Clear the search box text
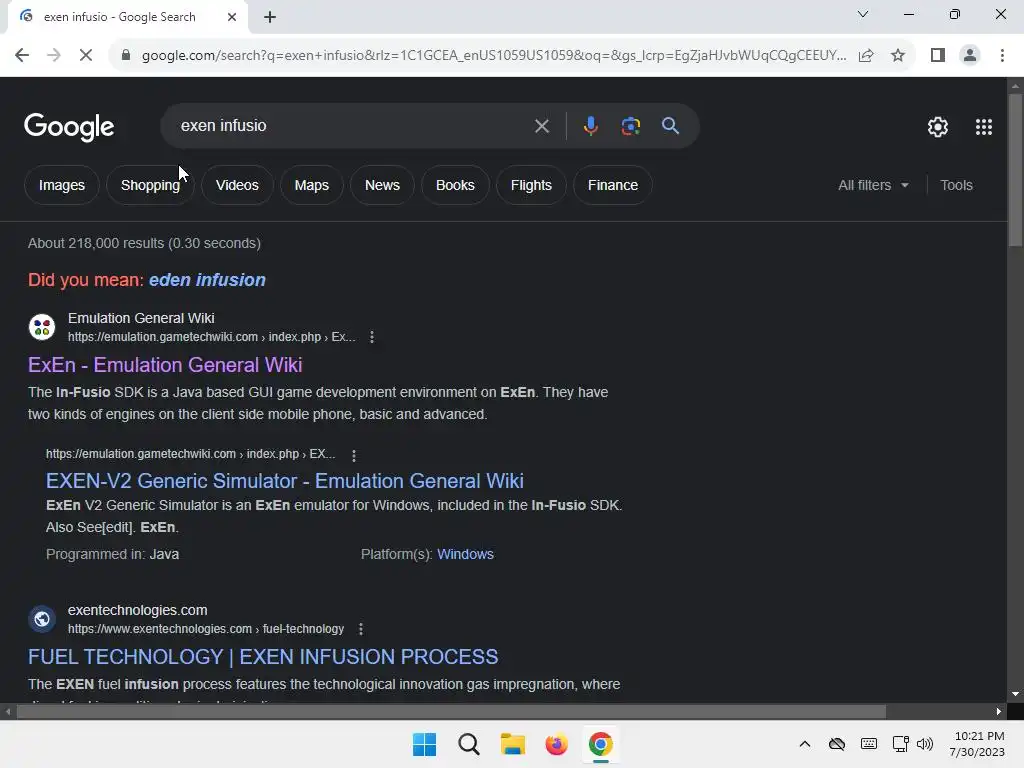This screenshot has height=768, width=1024. coord(541,126)
